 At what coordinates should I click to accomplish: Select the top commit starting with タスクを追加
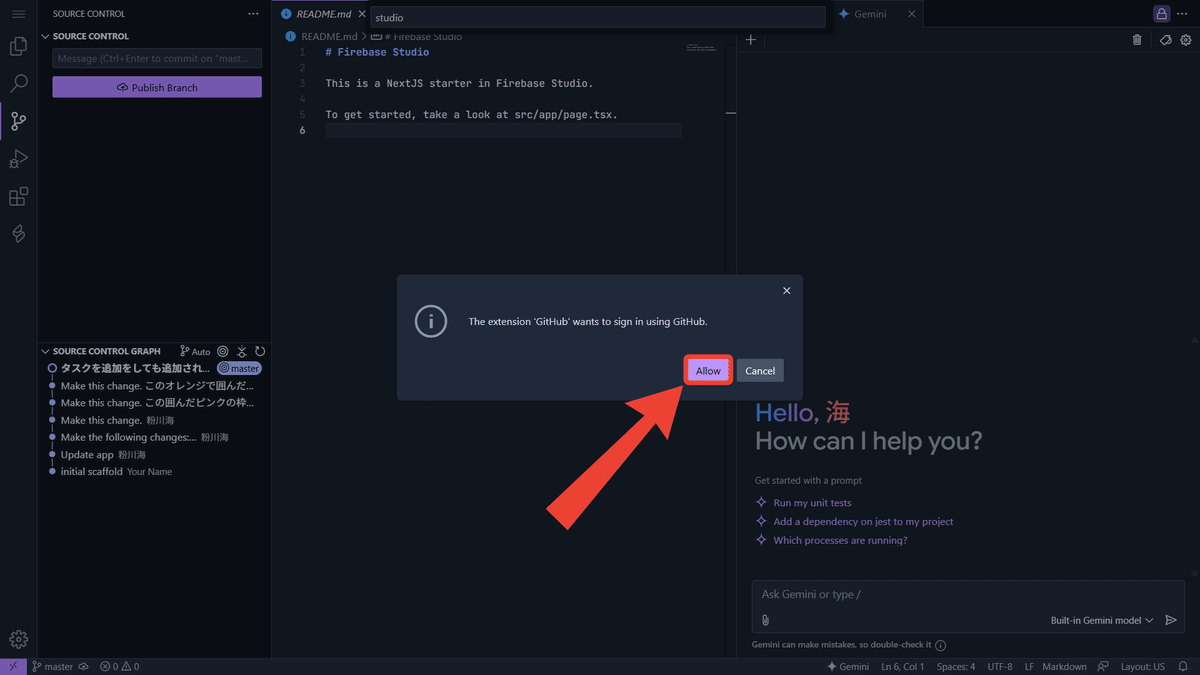coord(154,368)
